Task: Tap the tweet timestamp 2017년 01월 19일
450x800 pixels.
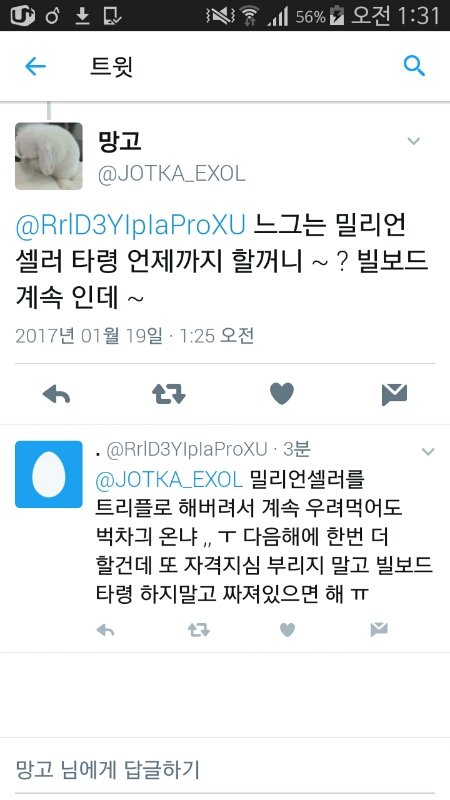Action: pyautogui.click(x=89, y=336)
